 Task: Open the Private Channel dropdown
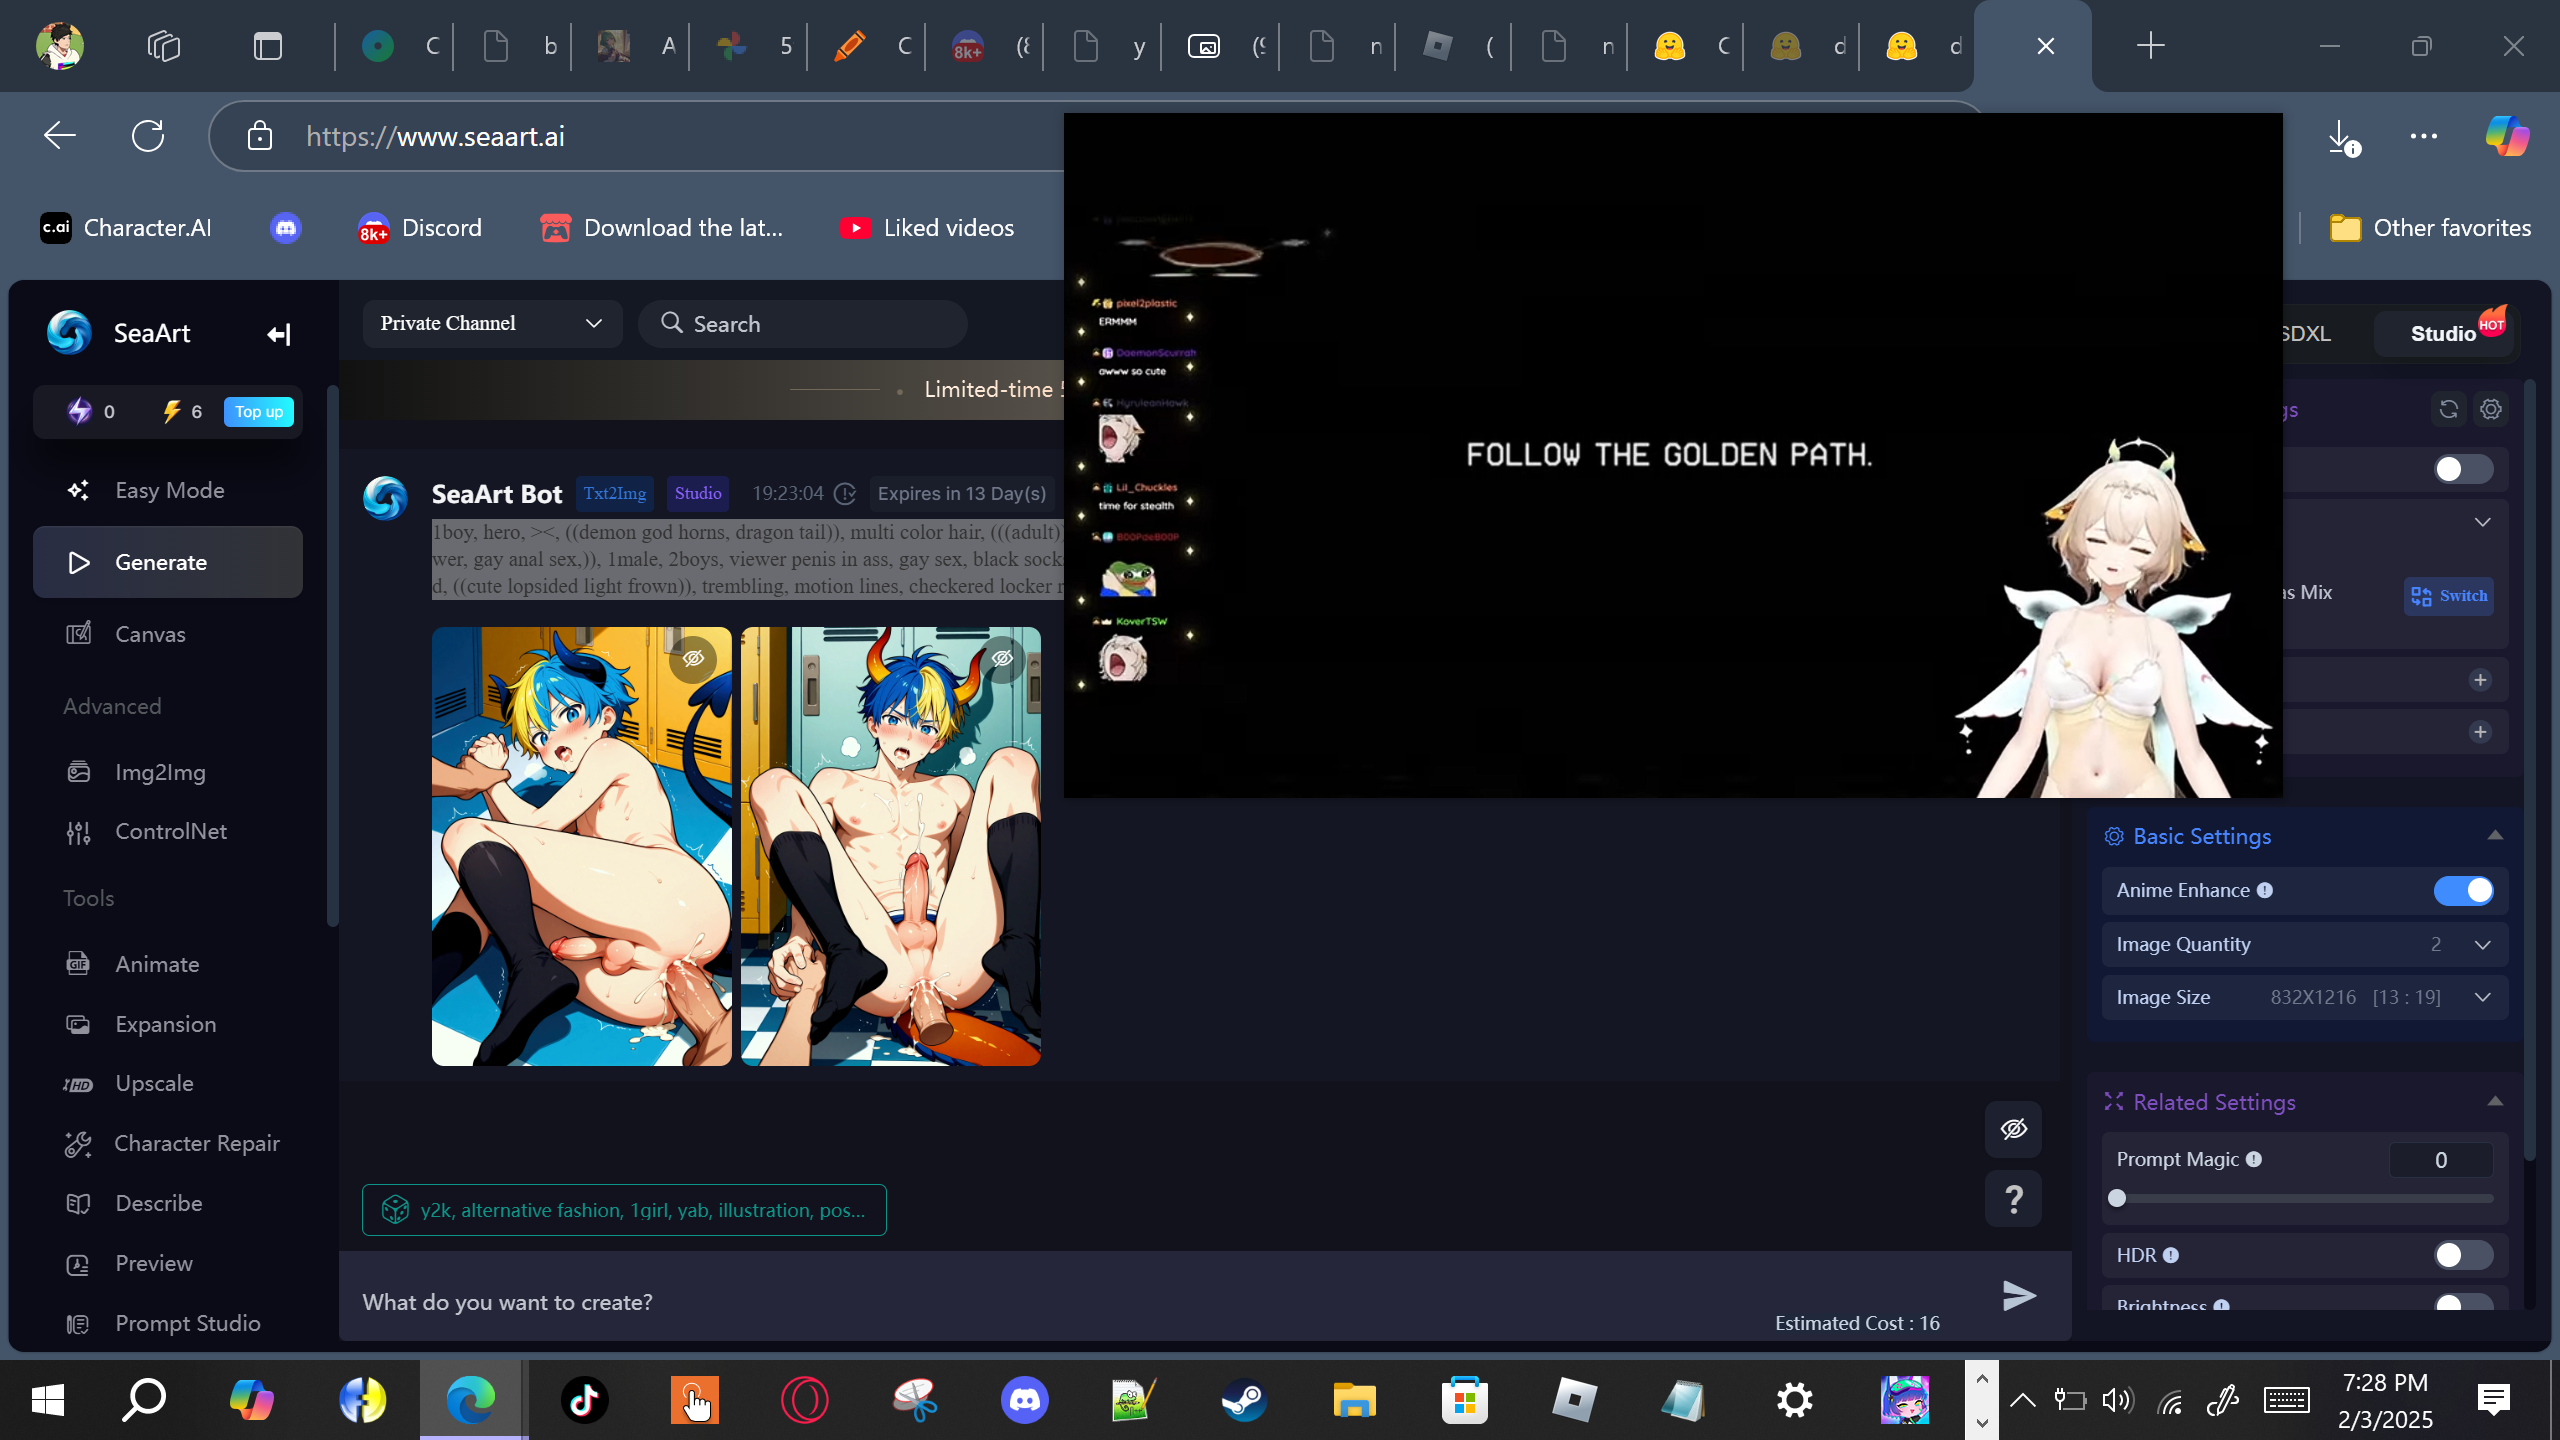click(x=492, y=324)
